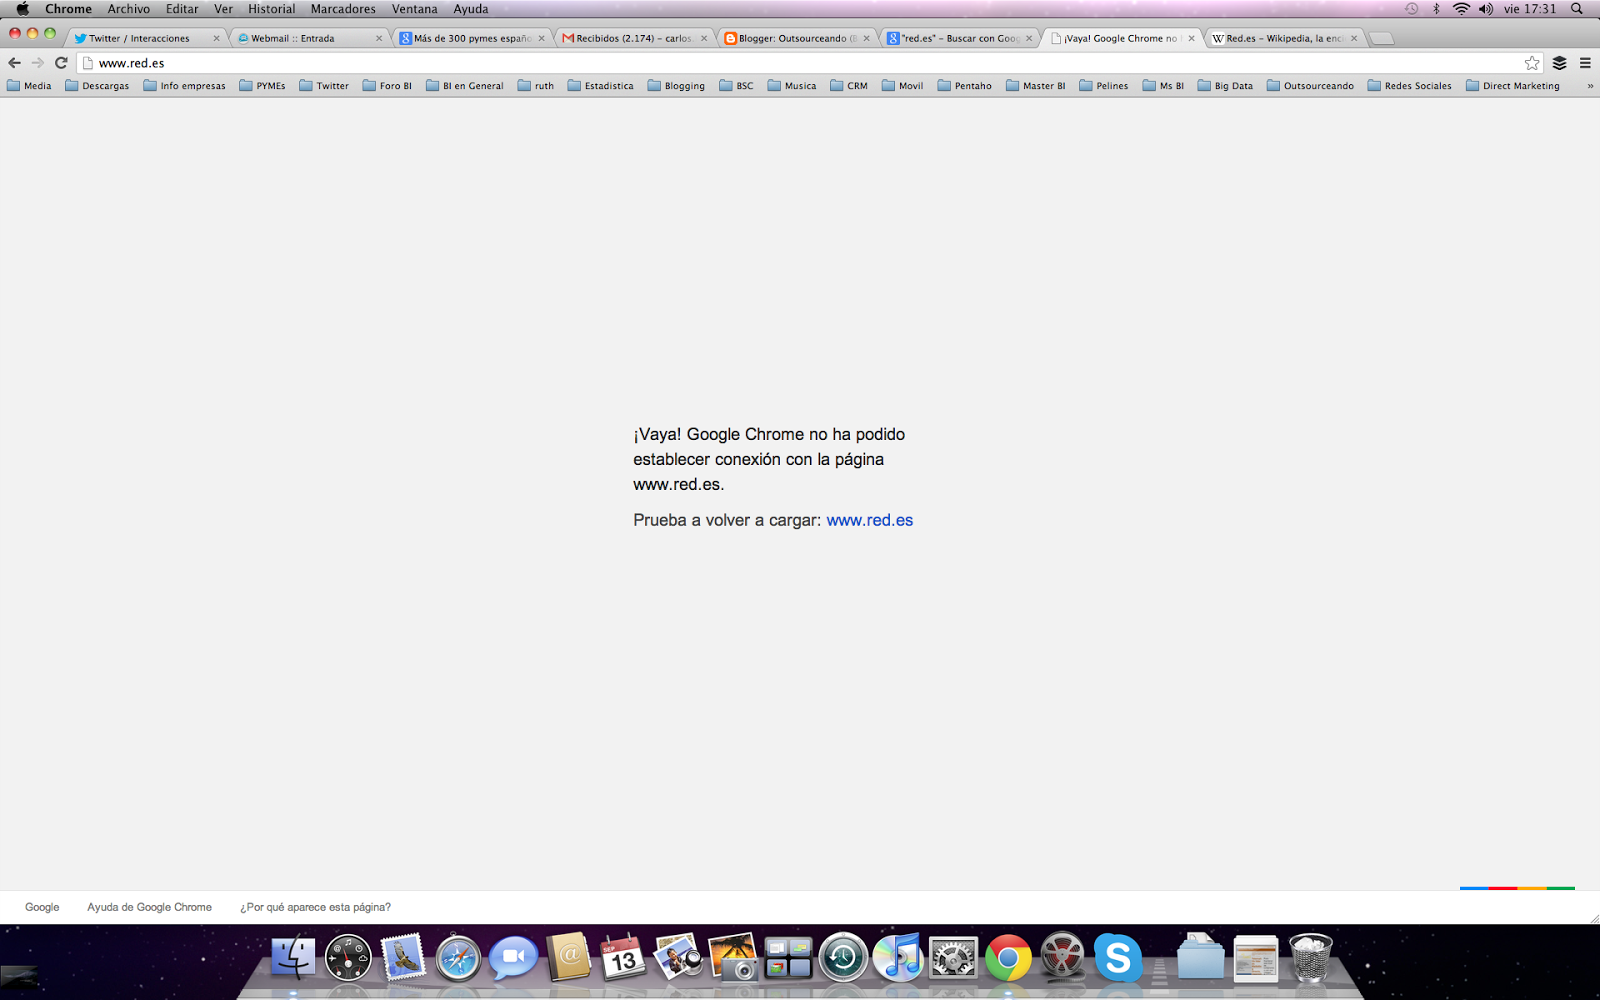Open the Chrome hamburger menu
Image resolution: width=1600 pixels, height=1000 pixels.
click(x=1585, y=62)
